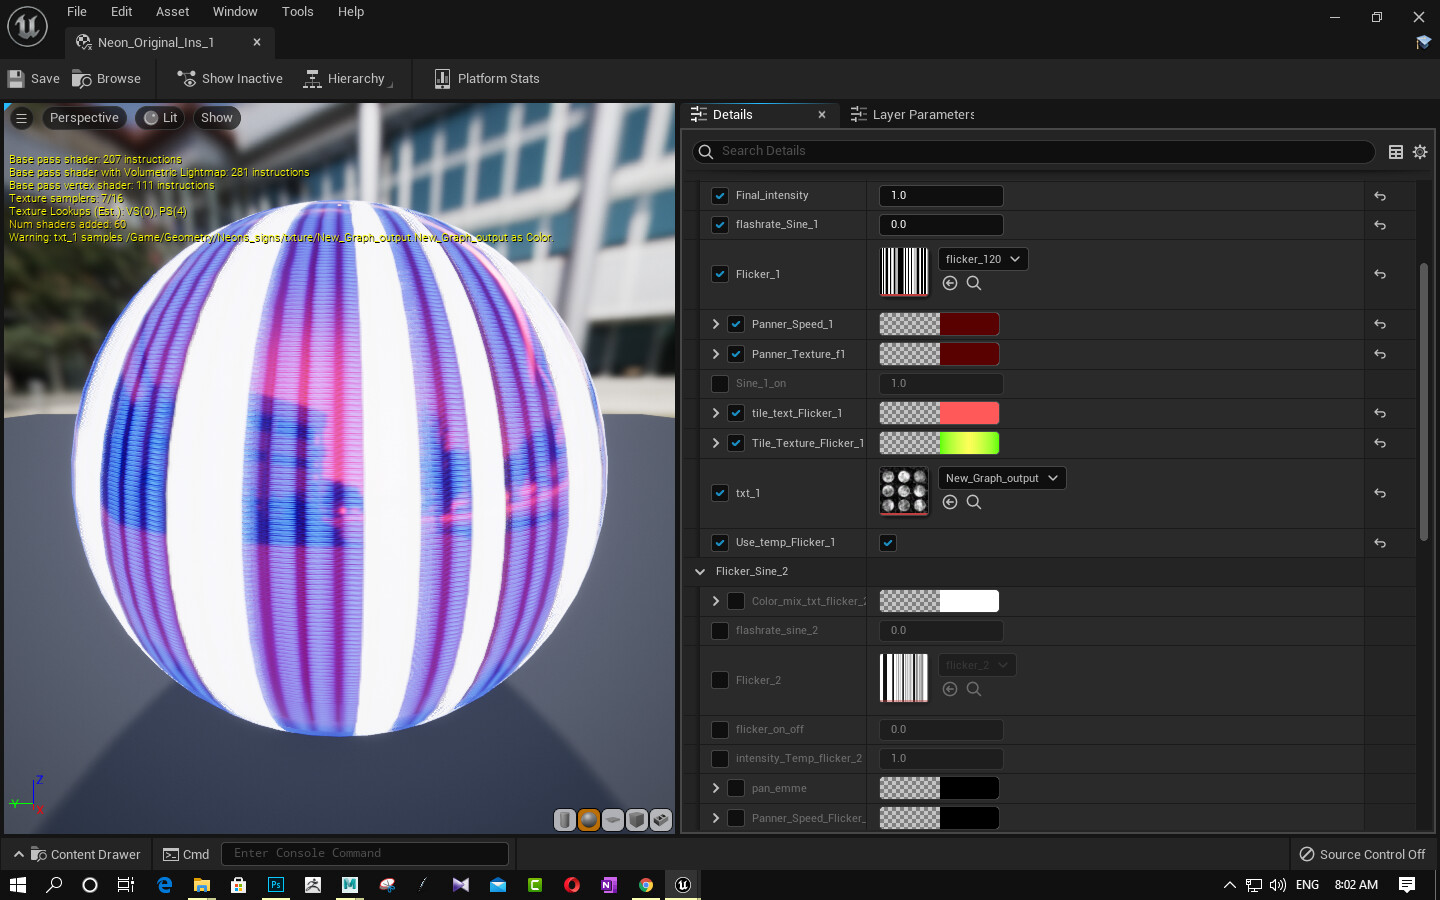Pick Panner_Speed_1 dark red color swatch
The width and height of the screenshot is (1440, 900).
[x=969, y=324]
